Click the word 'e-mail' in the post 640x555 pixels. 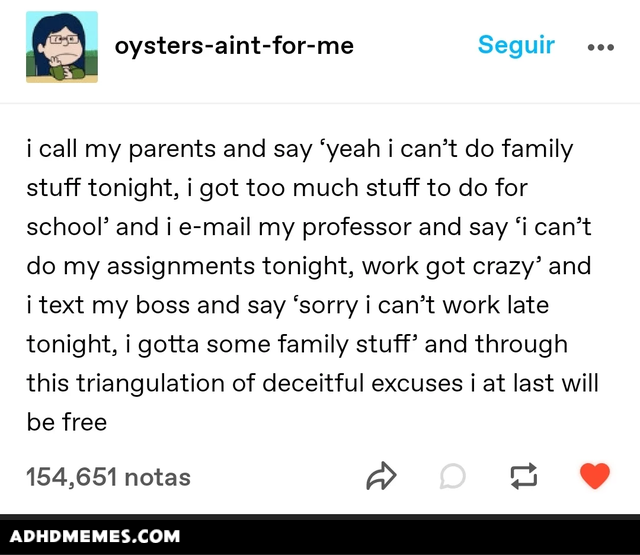click(x=209, y=227)
